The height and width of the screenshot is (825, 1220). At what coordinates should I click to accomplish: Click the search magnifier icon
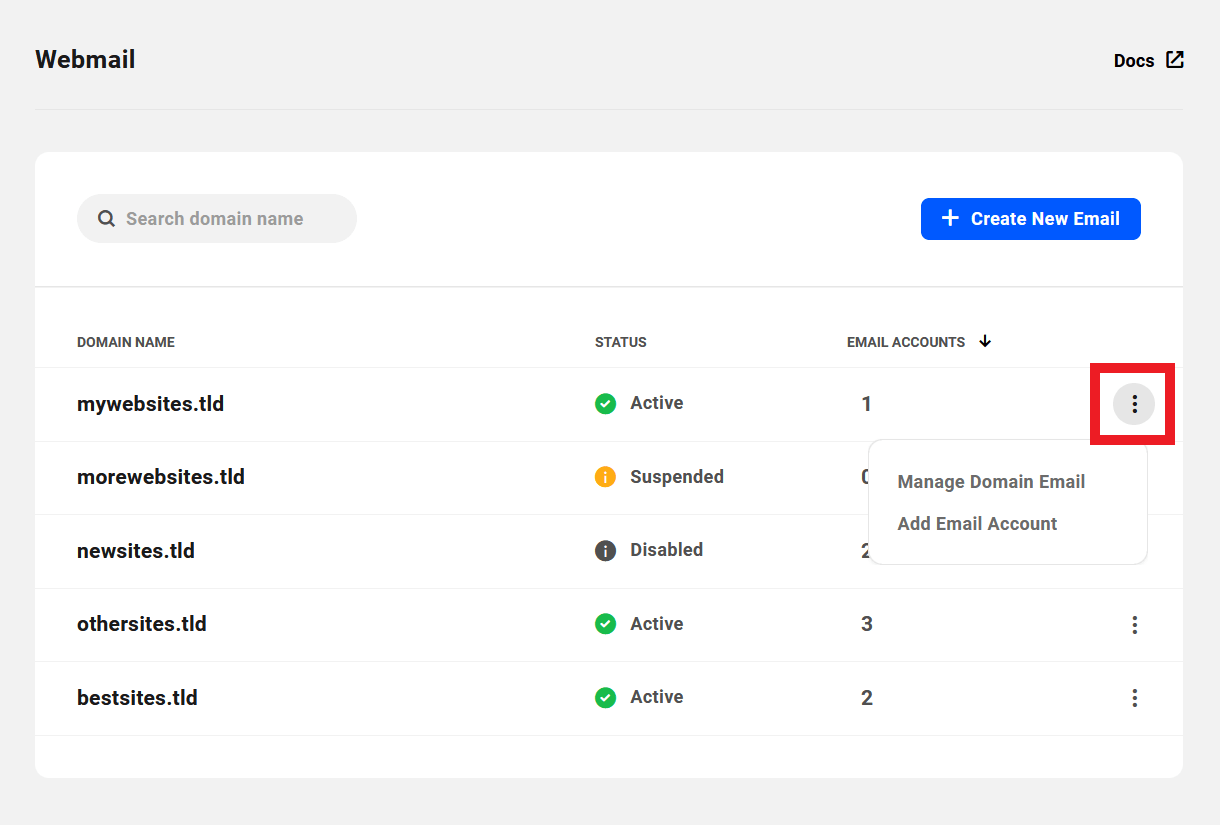[106, 218]
